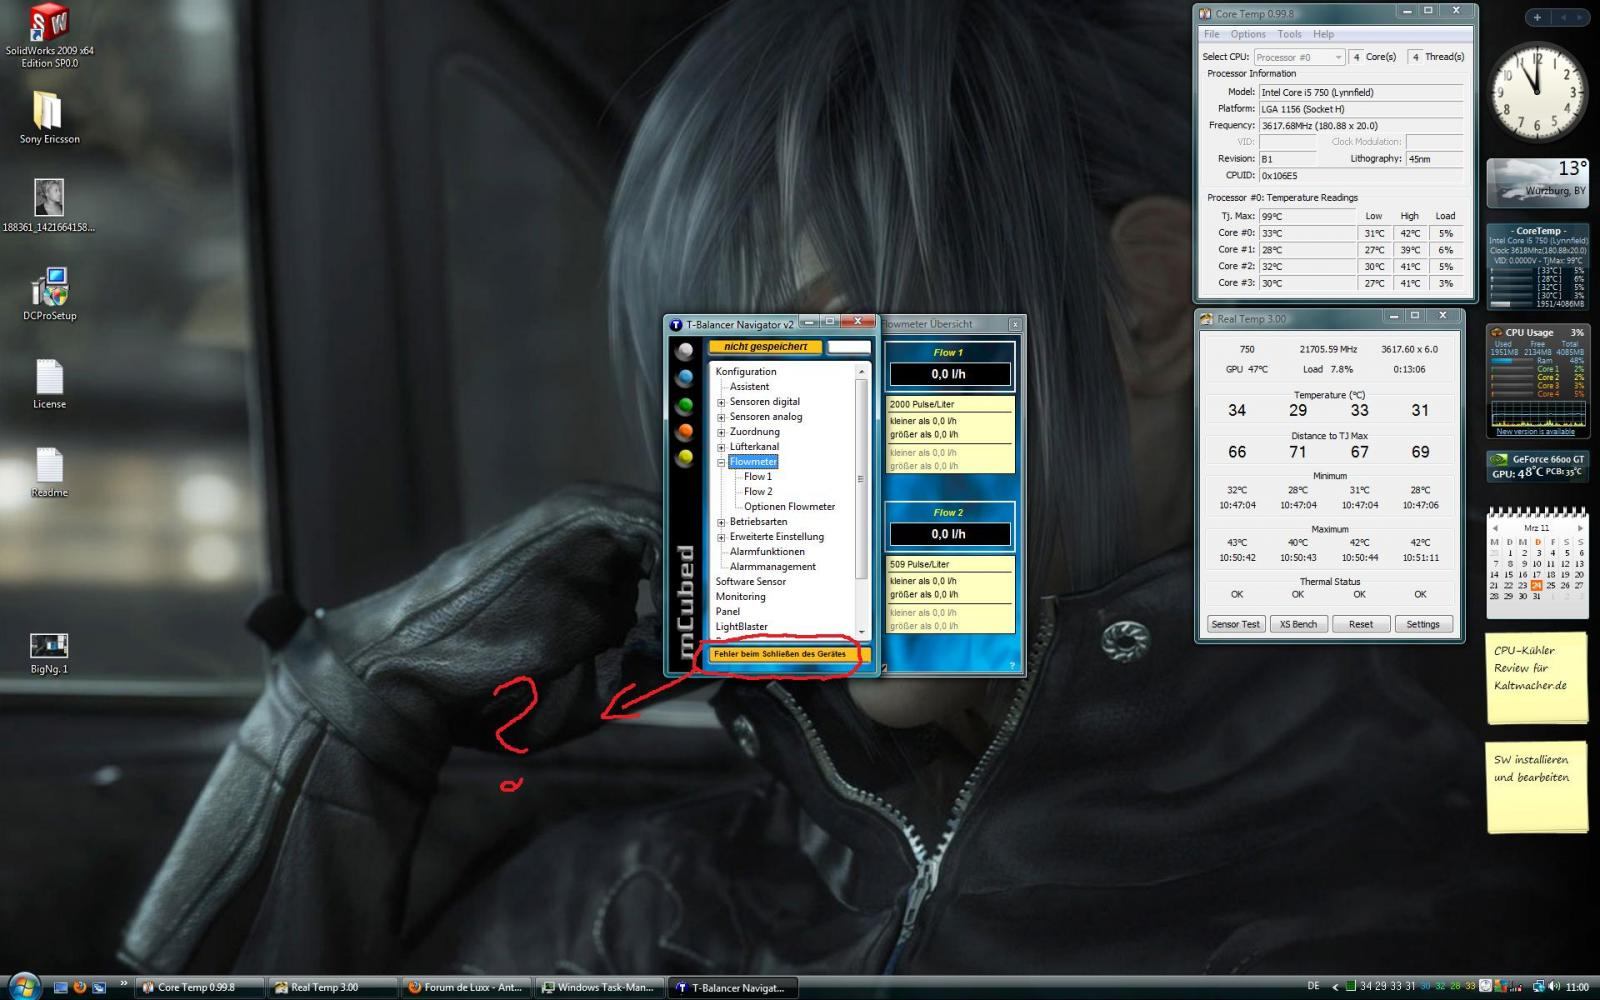1600x1000 pixels.
Task: Click the green sphere in T-Balancer sidebar
Action: pos(685,405)
